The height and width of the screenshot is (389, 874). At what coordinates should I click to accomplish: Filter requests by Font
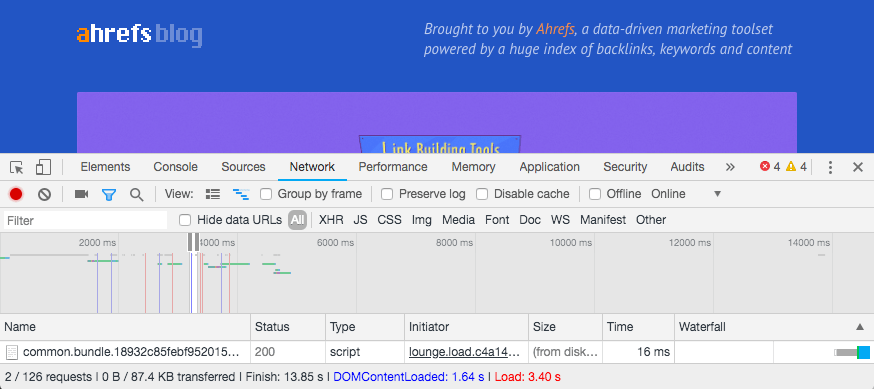[497, 220]
